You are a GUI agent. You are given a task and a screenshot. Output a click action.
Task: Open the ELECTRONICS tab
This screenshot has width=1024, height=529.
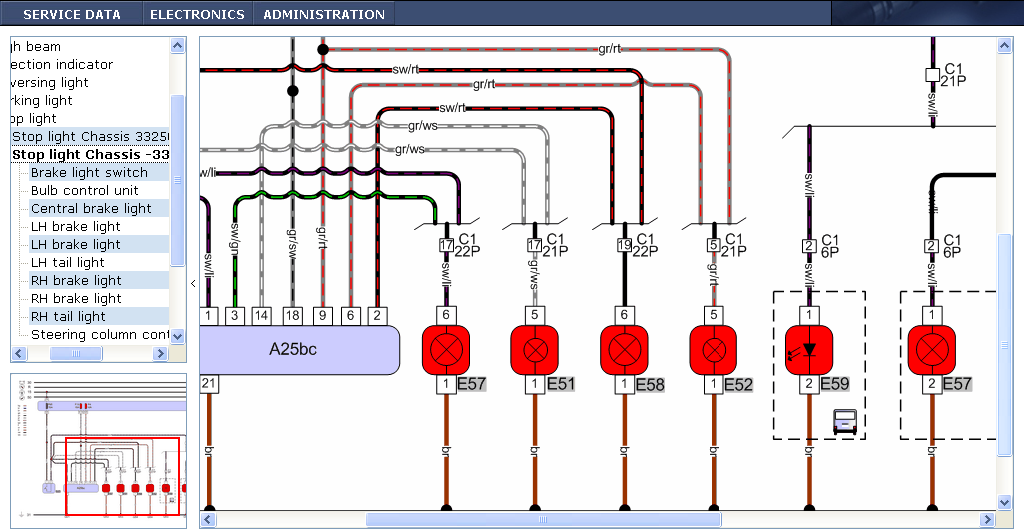pyautogui.click(x=197, y=14)
